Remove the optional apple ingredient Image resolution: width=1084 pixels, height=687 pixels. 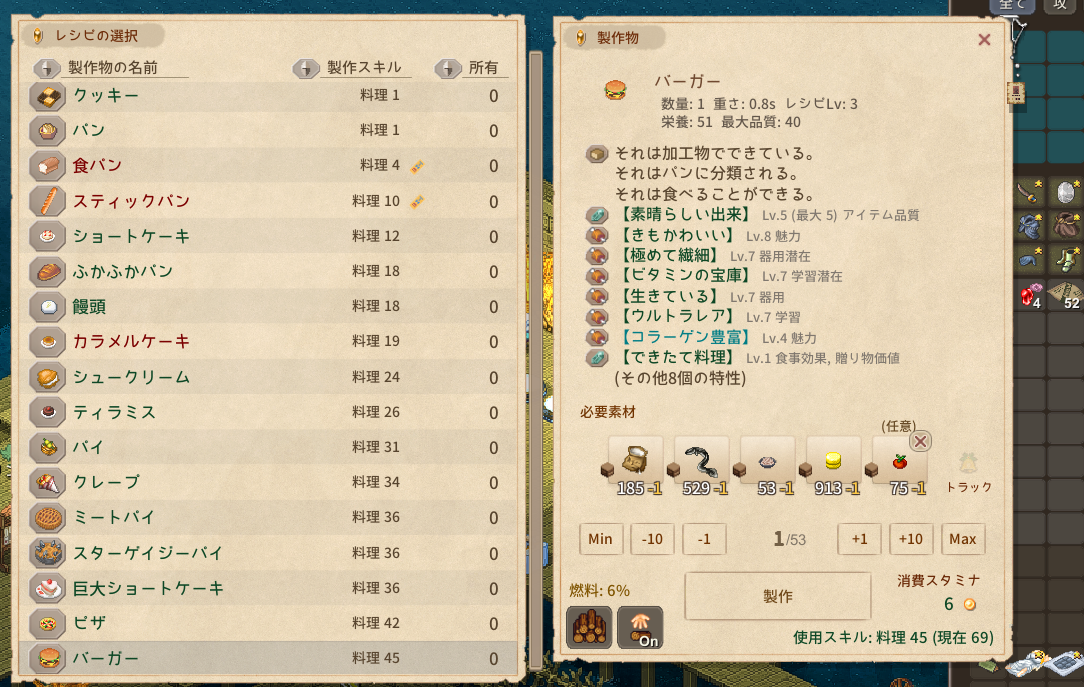coord(920,441)
